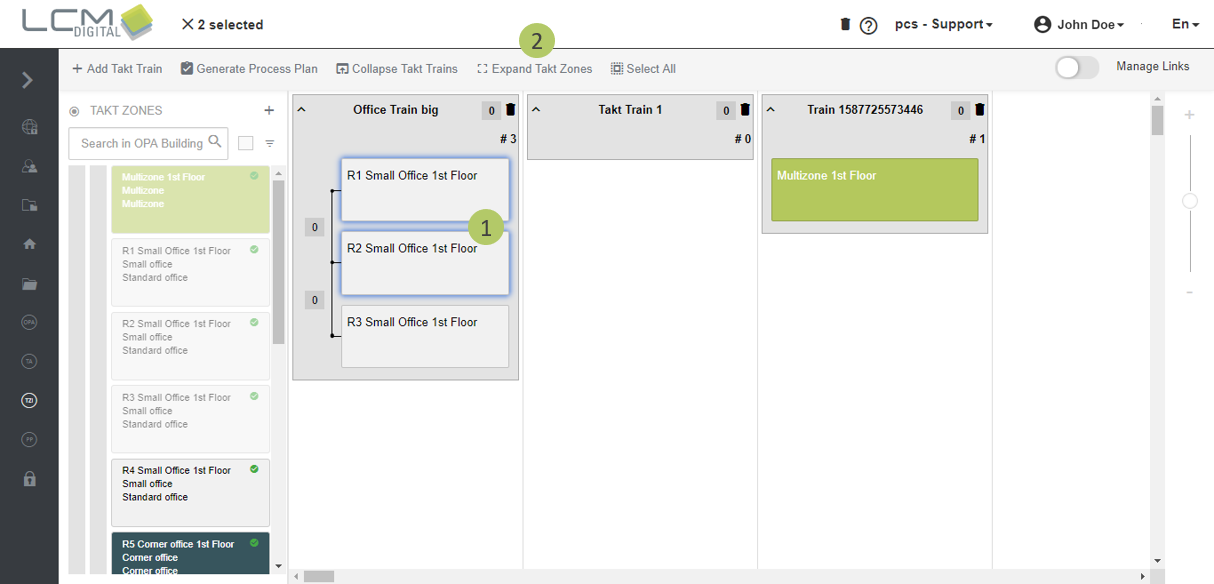Tick the checkbox beside the search field
The width and height of the screenshot is (1214, 584).
(246, 143)
